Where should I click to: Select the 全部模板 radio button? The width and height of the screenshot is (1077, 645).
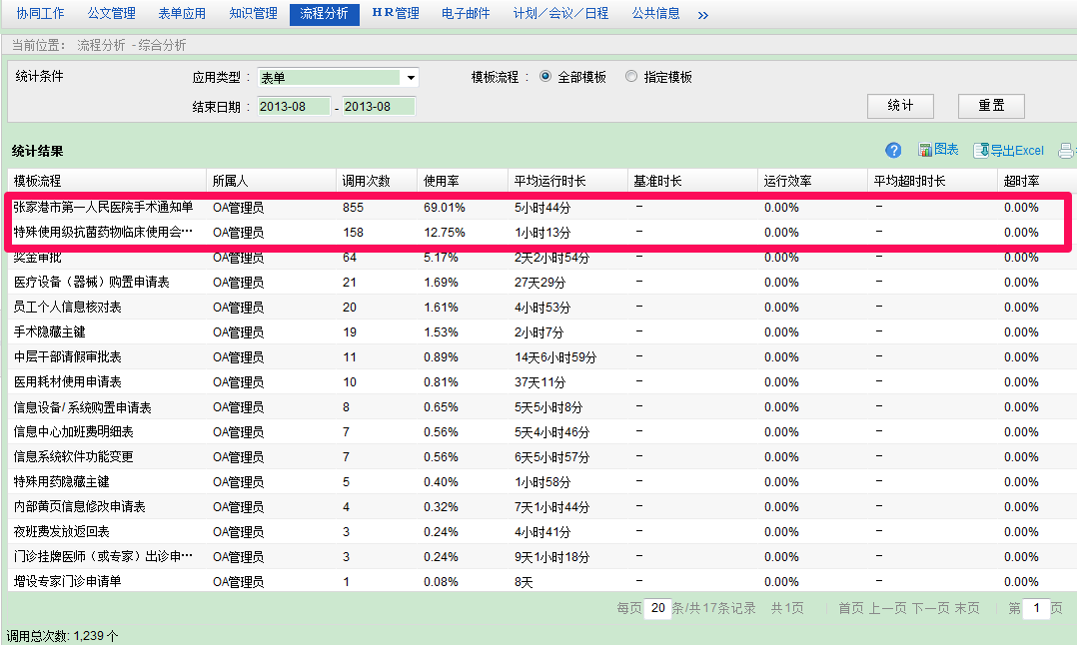point(546,77)
